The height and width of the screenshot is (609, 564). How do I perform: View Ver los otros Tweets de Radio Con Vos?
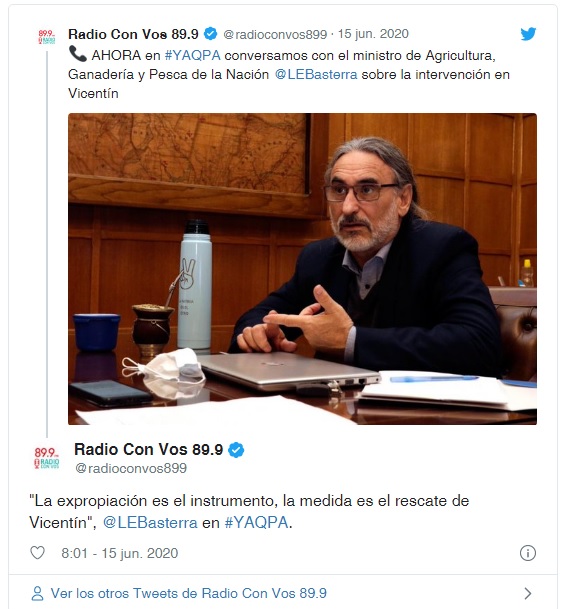click(x=189, y=593)
